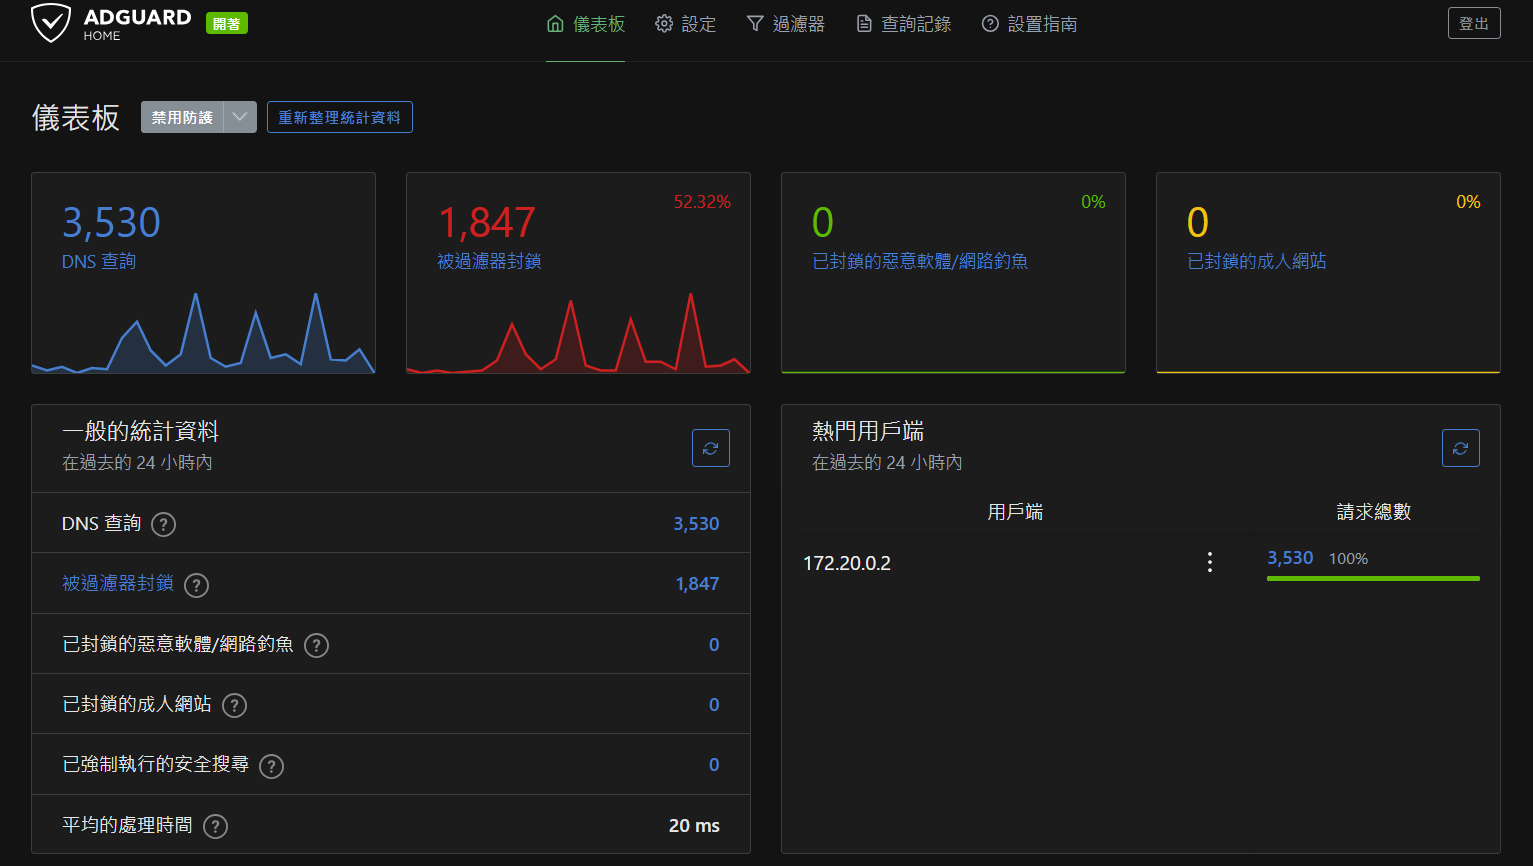Open 已封鎖的惡意軟體/網路釣魚 card link
This screenshot has width=1533, height=866.
(920, 261)
